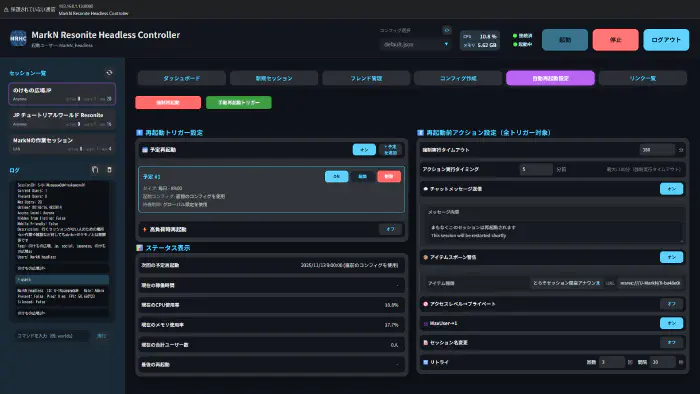
Task: Toggle the 予定再起動 on/off switch
Action: [364, 150]
